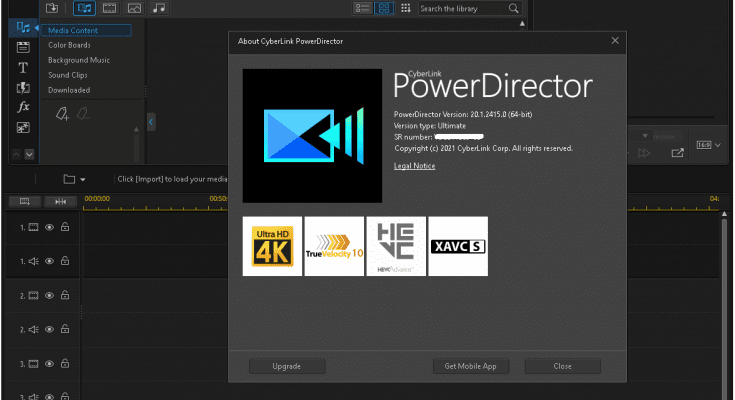735x400 pixels.
Task: Lock audio track 1
Action: tap(65, 261)
